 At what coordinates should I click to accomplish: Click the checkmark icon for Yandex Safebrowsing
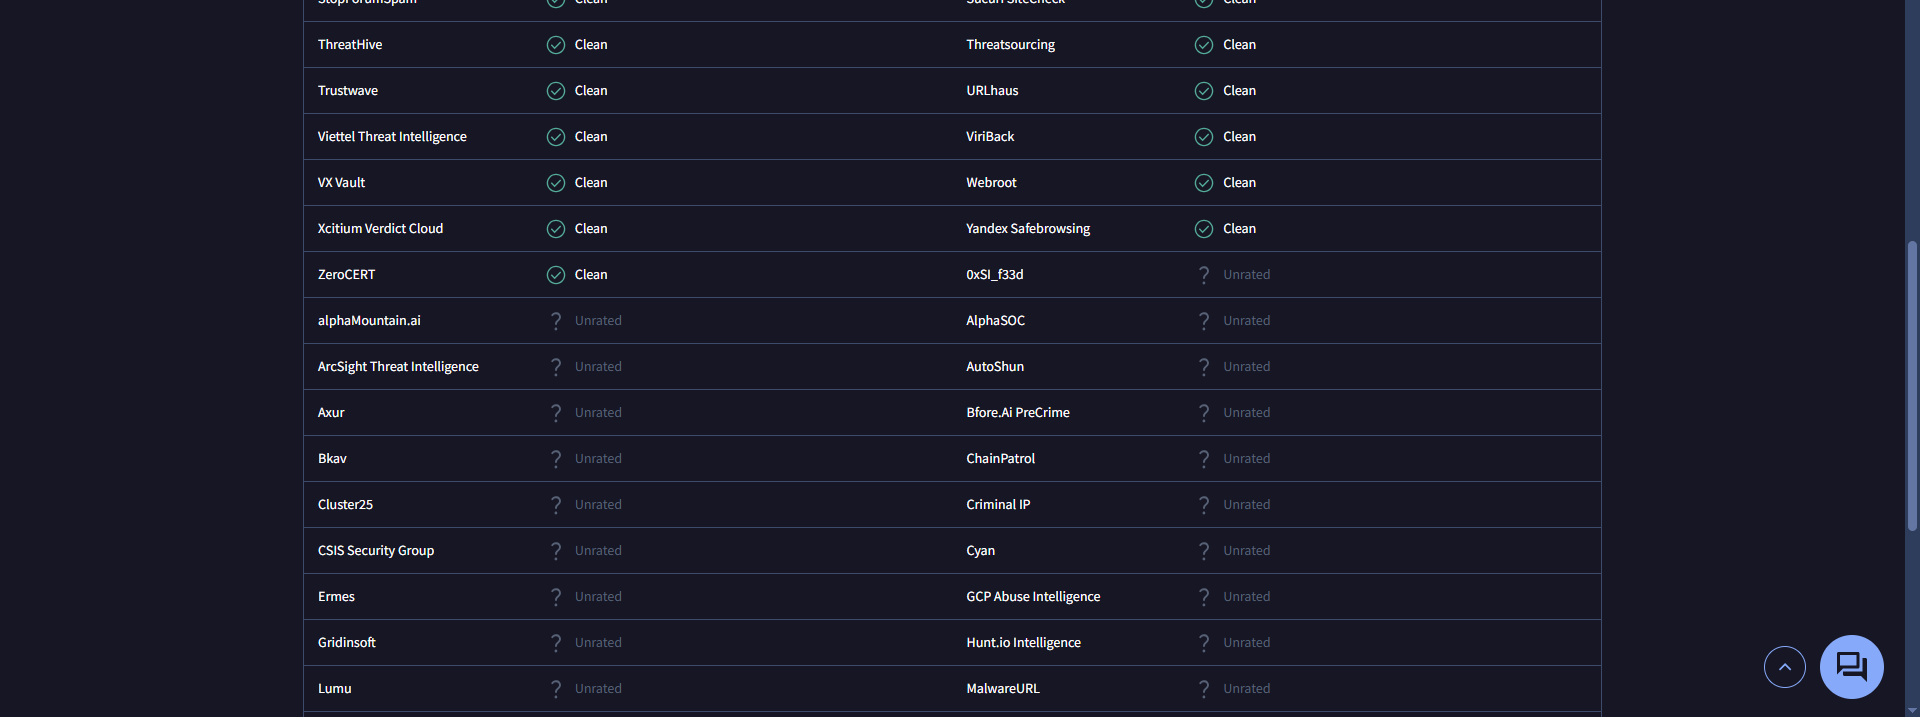click(1204, 229)
